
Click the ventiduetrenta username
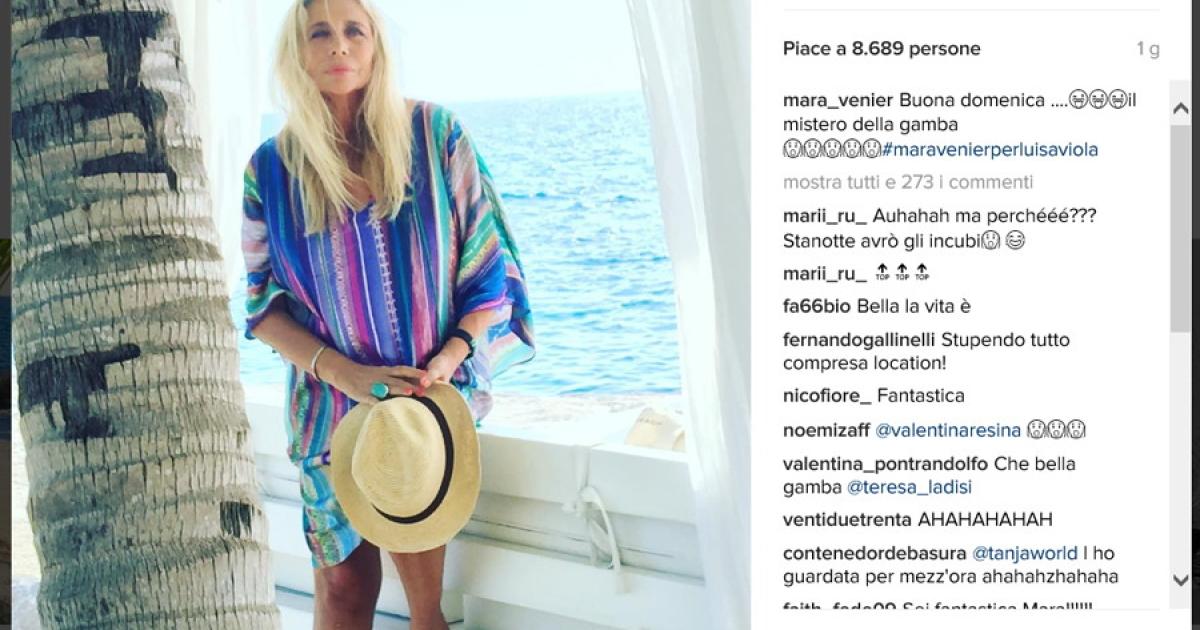(847, 520)
